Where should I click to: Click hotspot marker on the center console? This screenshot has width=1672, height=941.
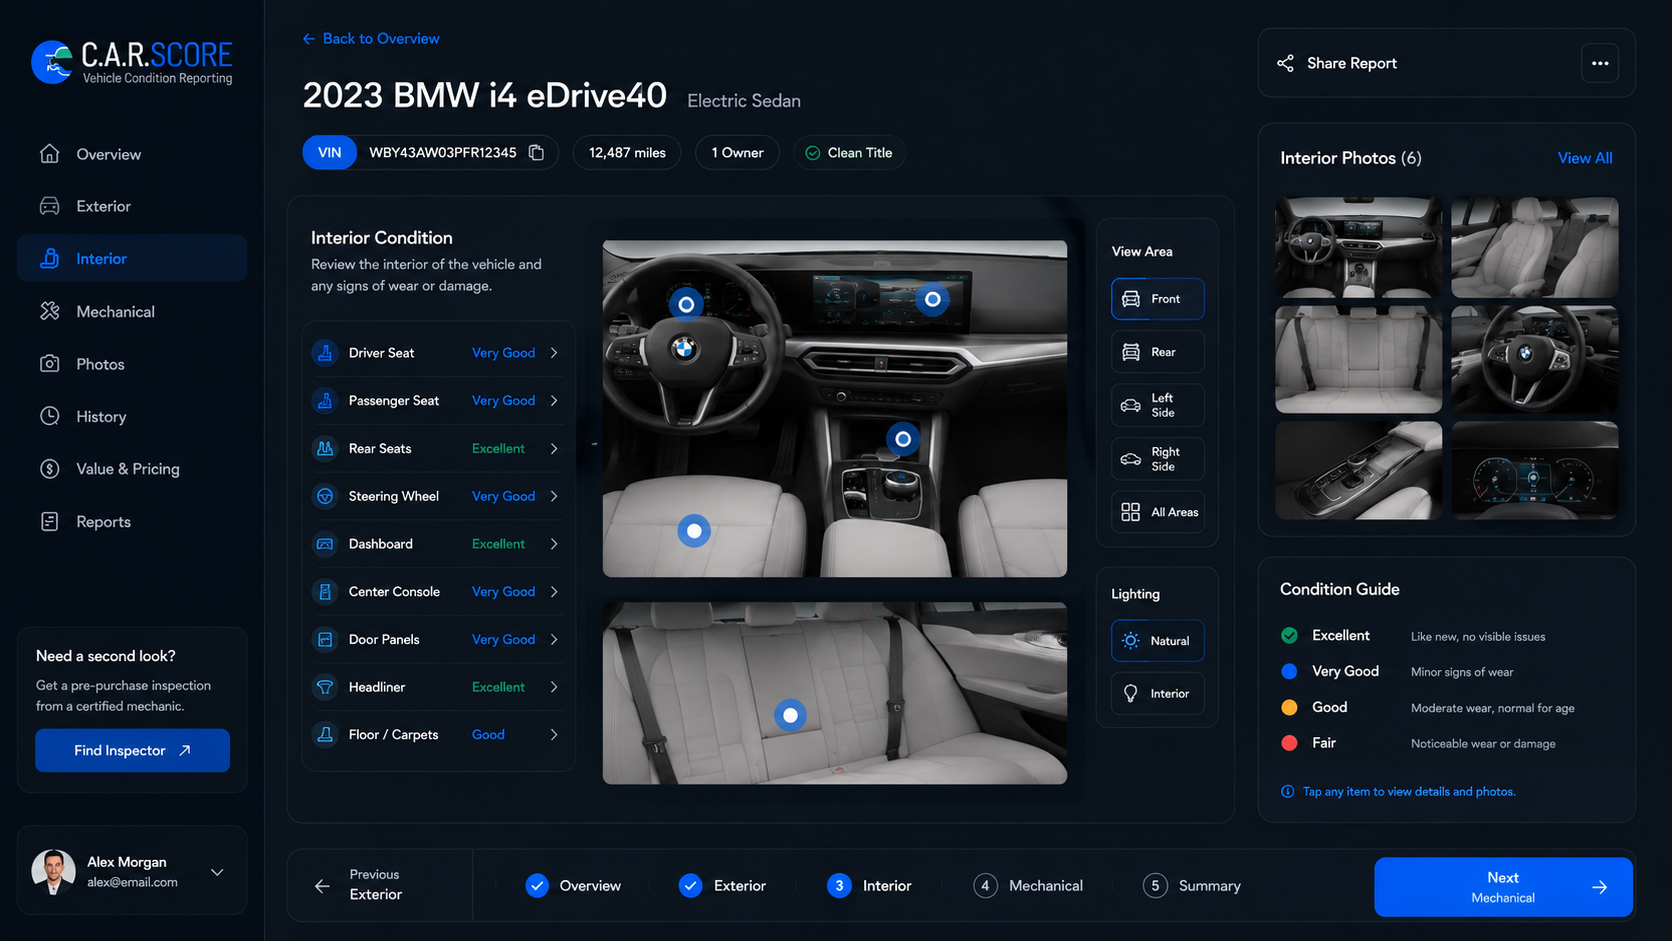903,439
